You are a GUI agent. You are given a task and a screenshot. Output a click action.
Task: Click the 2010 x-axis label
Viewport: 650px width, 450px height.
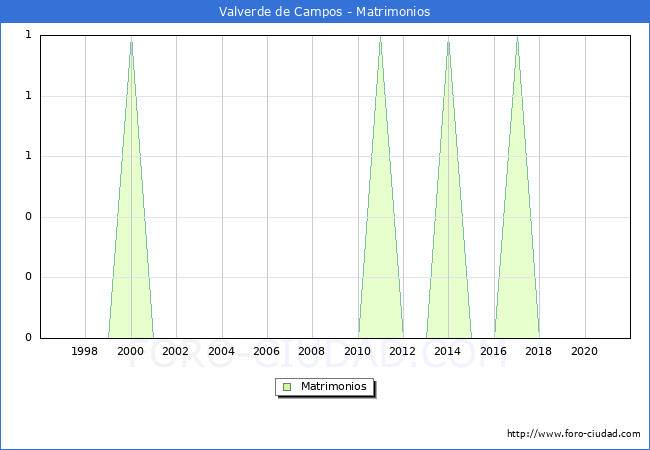click(357, 351)
